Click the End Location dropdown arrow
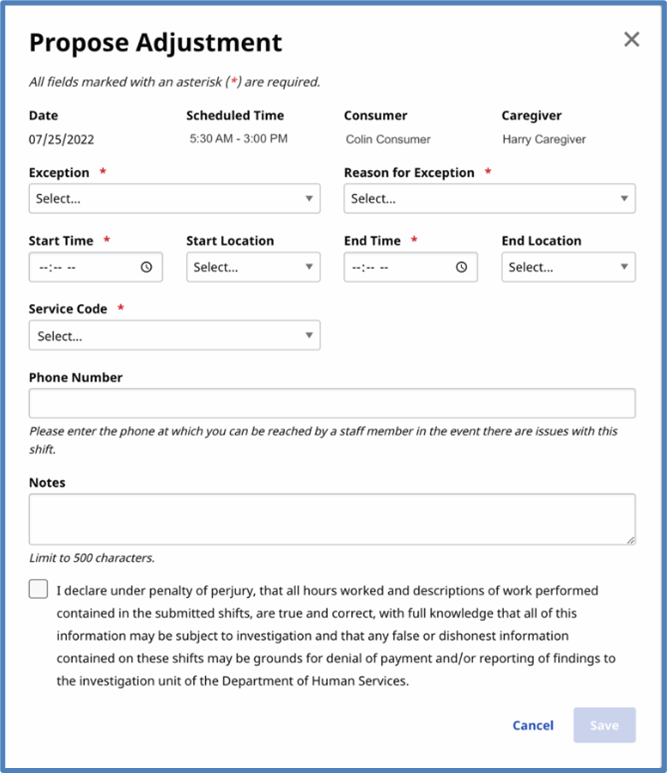 click(x=624, y=267)
